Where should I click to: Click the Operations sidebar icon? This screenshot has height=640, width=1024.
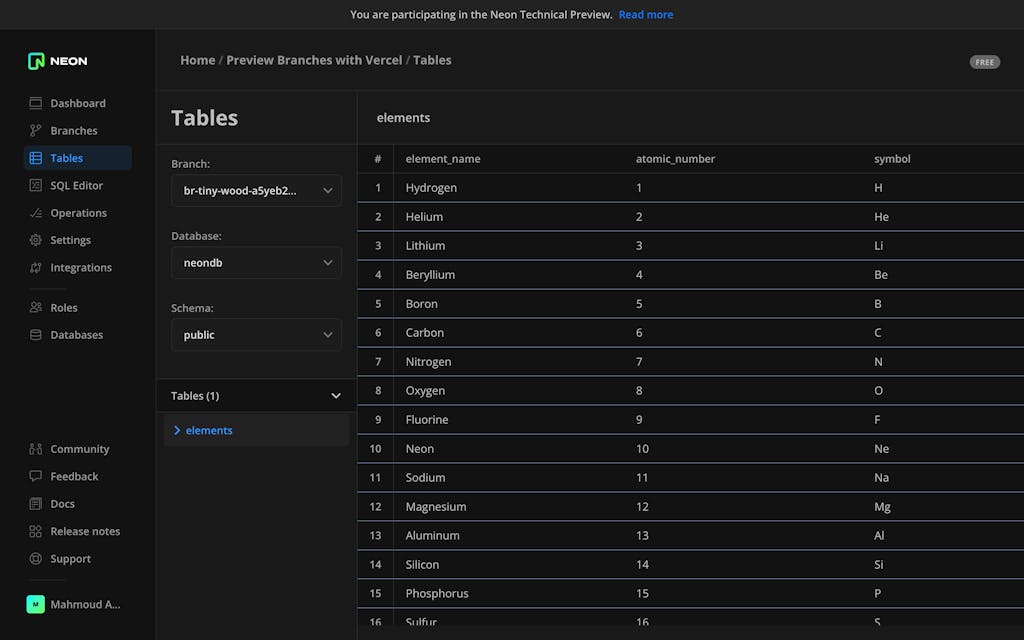pos(36,213)
